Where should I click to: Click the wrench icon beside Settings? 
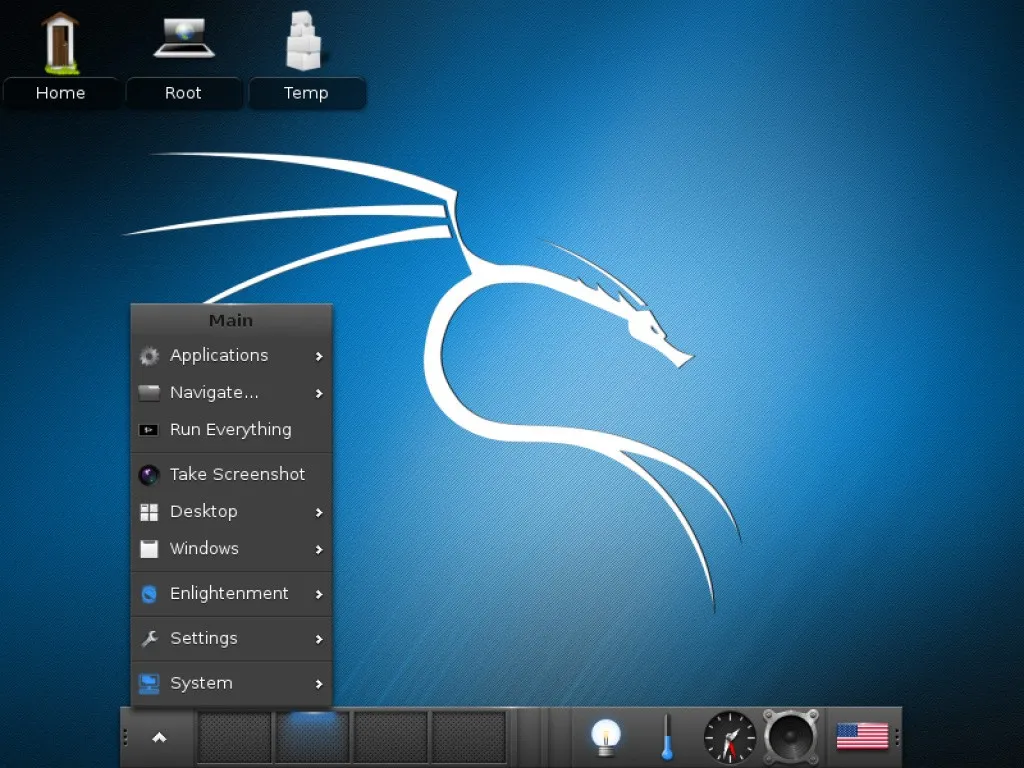coord(148,638)
